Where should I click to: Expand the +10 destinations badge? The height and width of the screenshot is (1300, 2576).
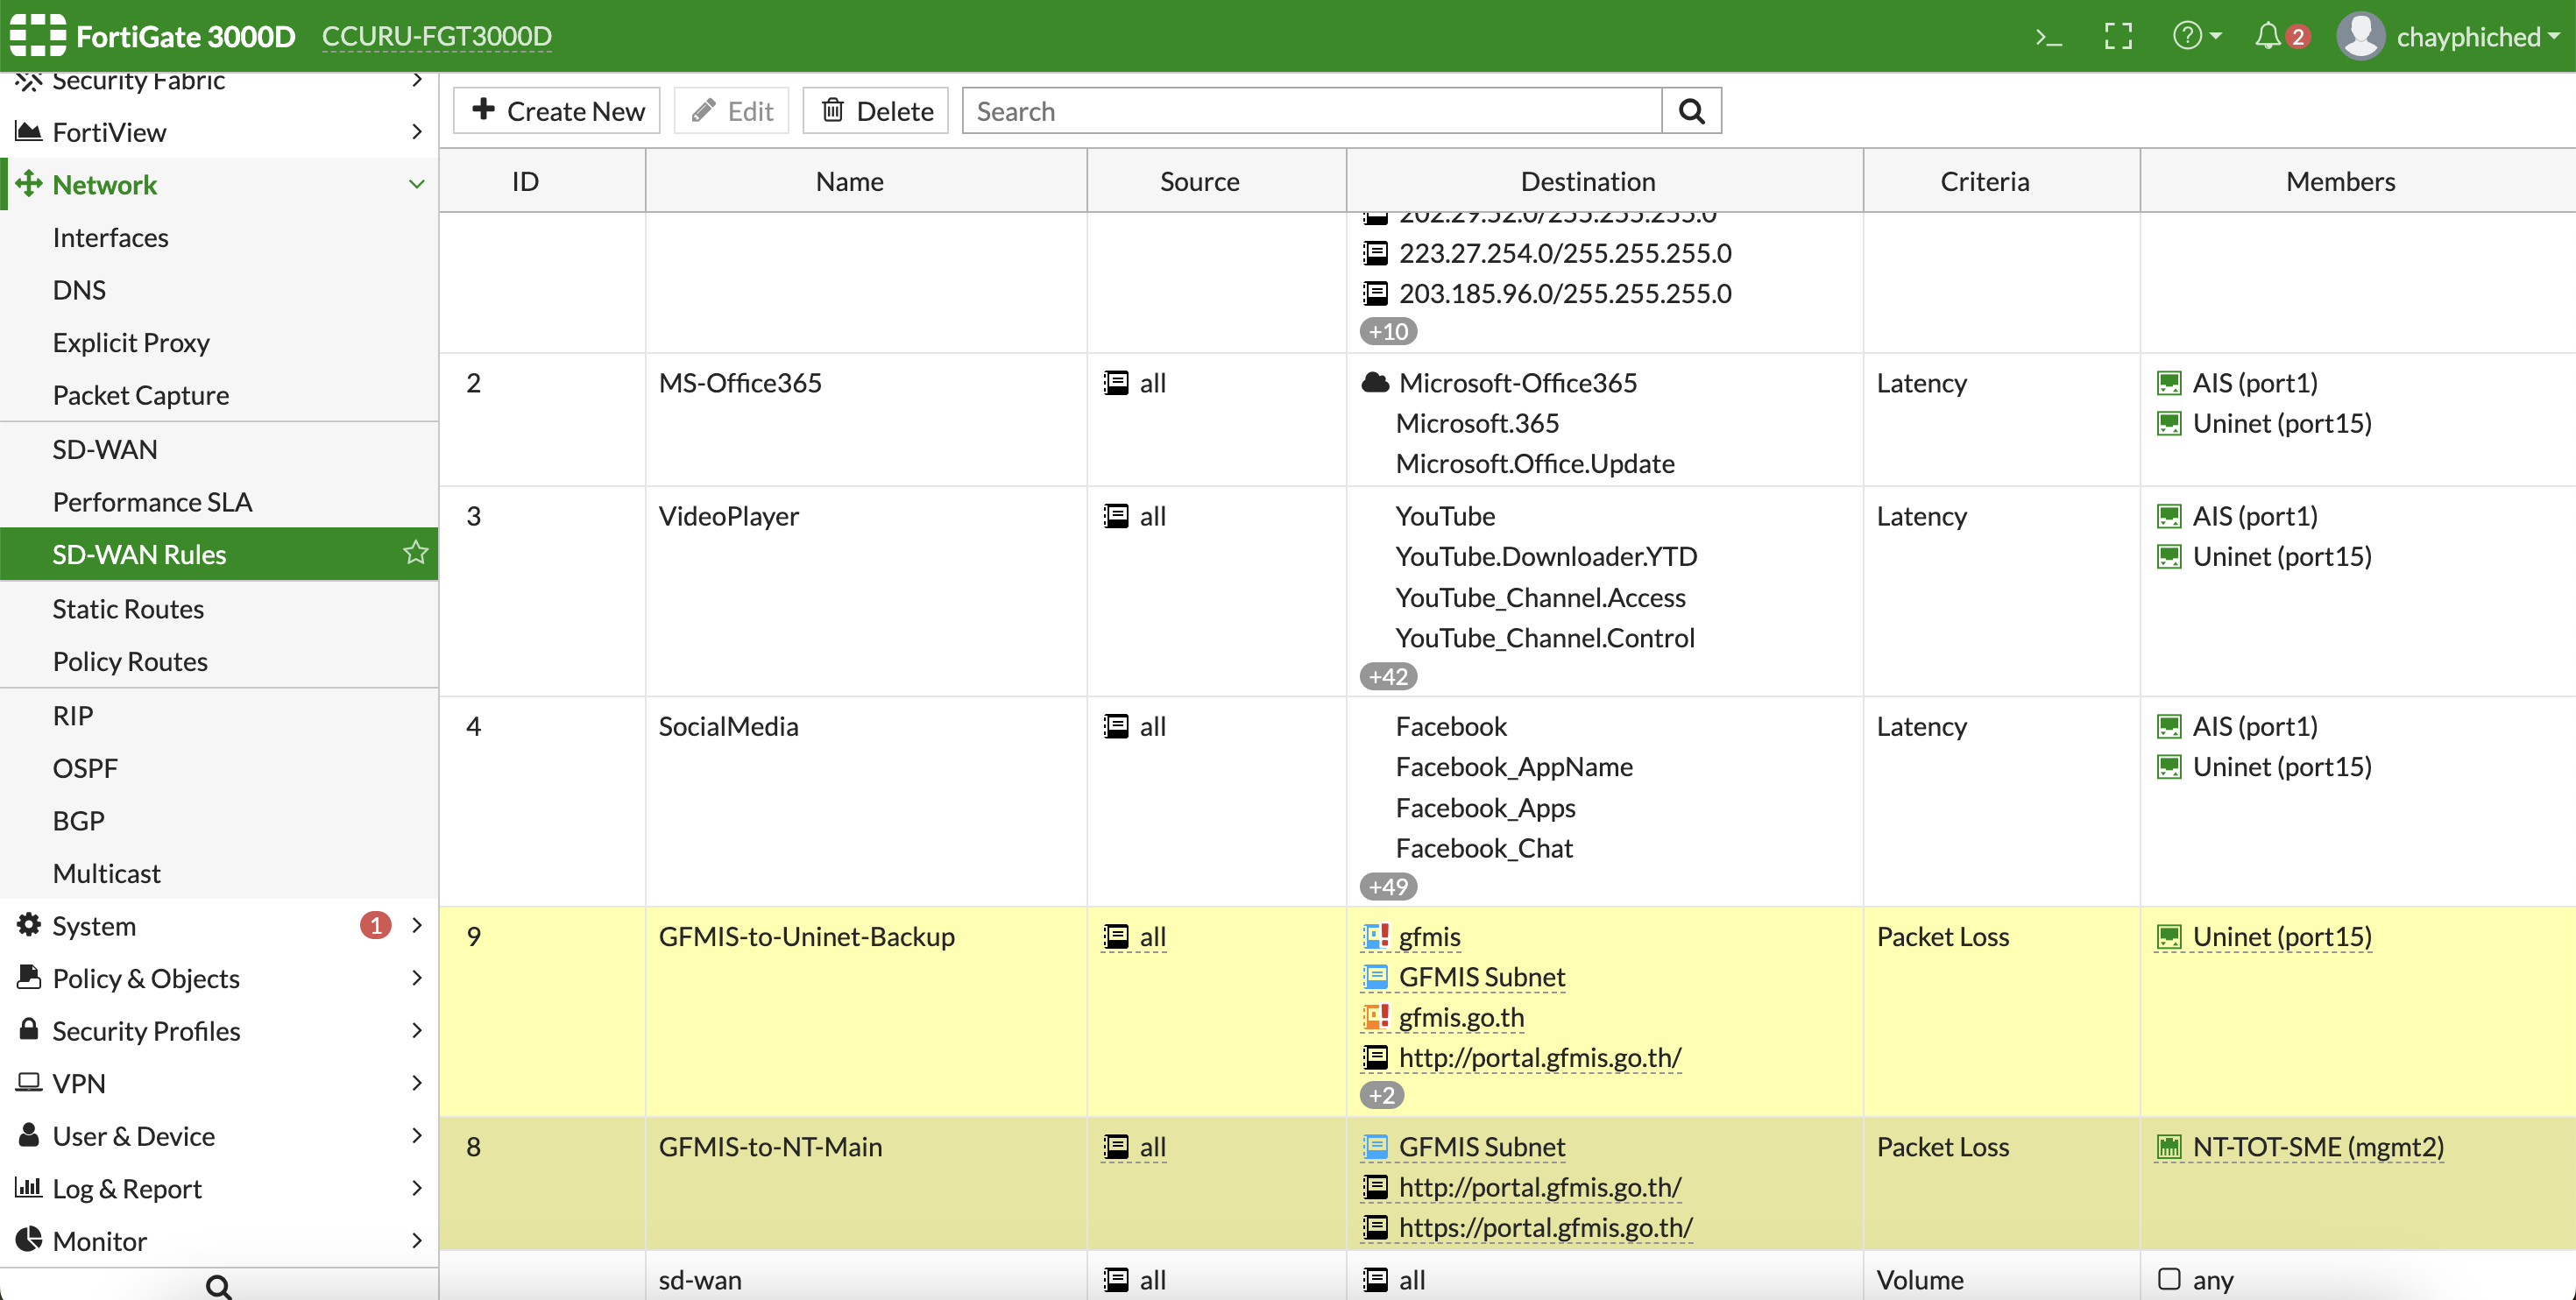pyautogui.click(x=1388, y=331)
